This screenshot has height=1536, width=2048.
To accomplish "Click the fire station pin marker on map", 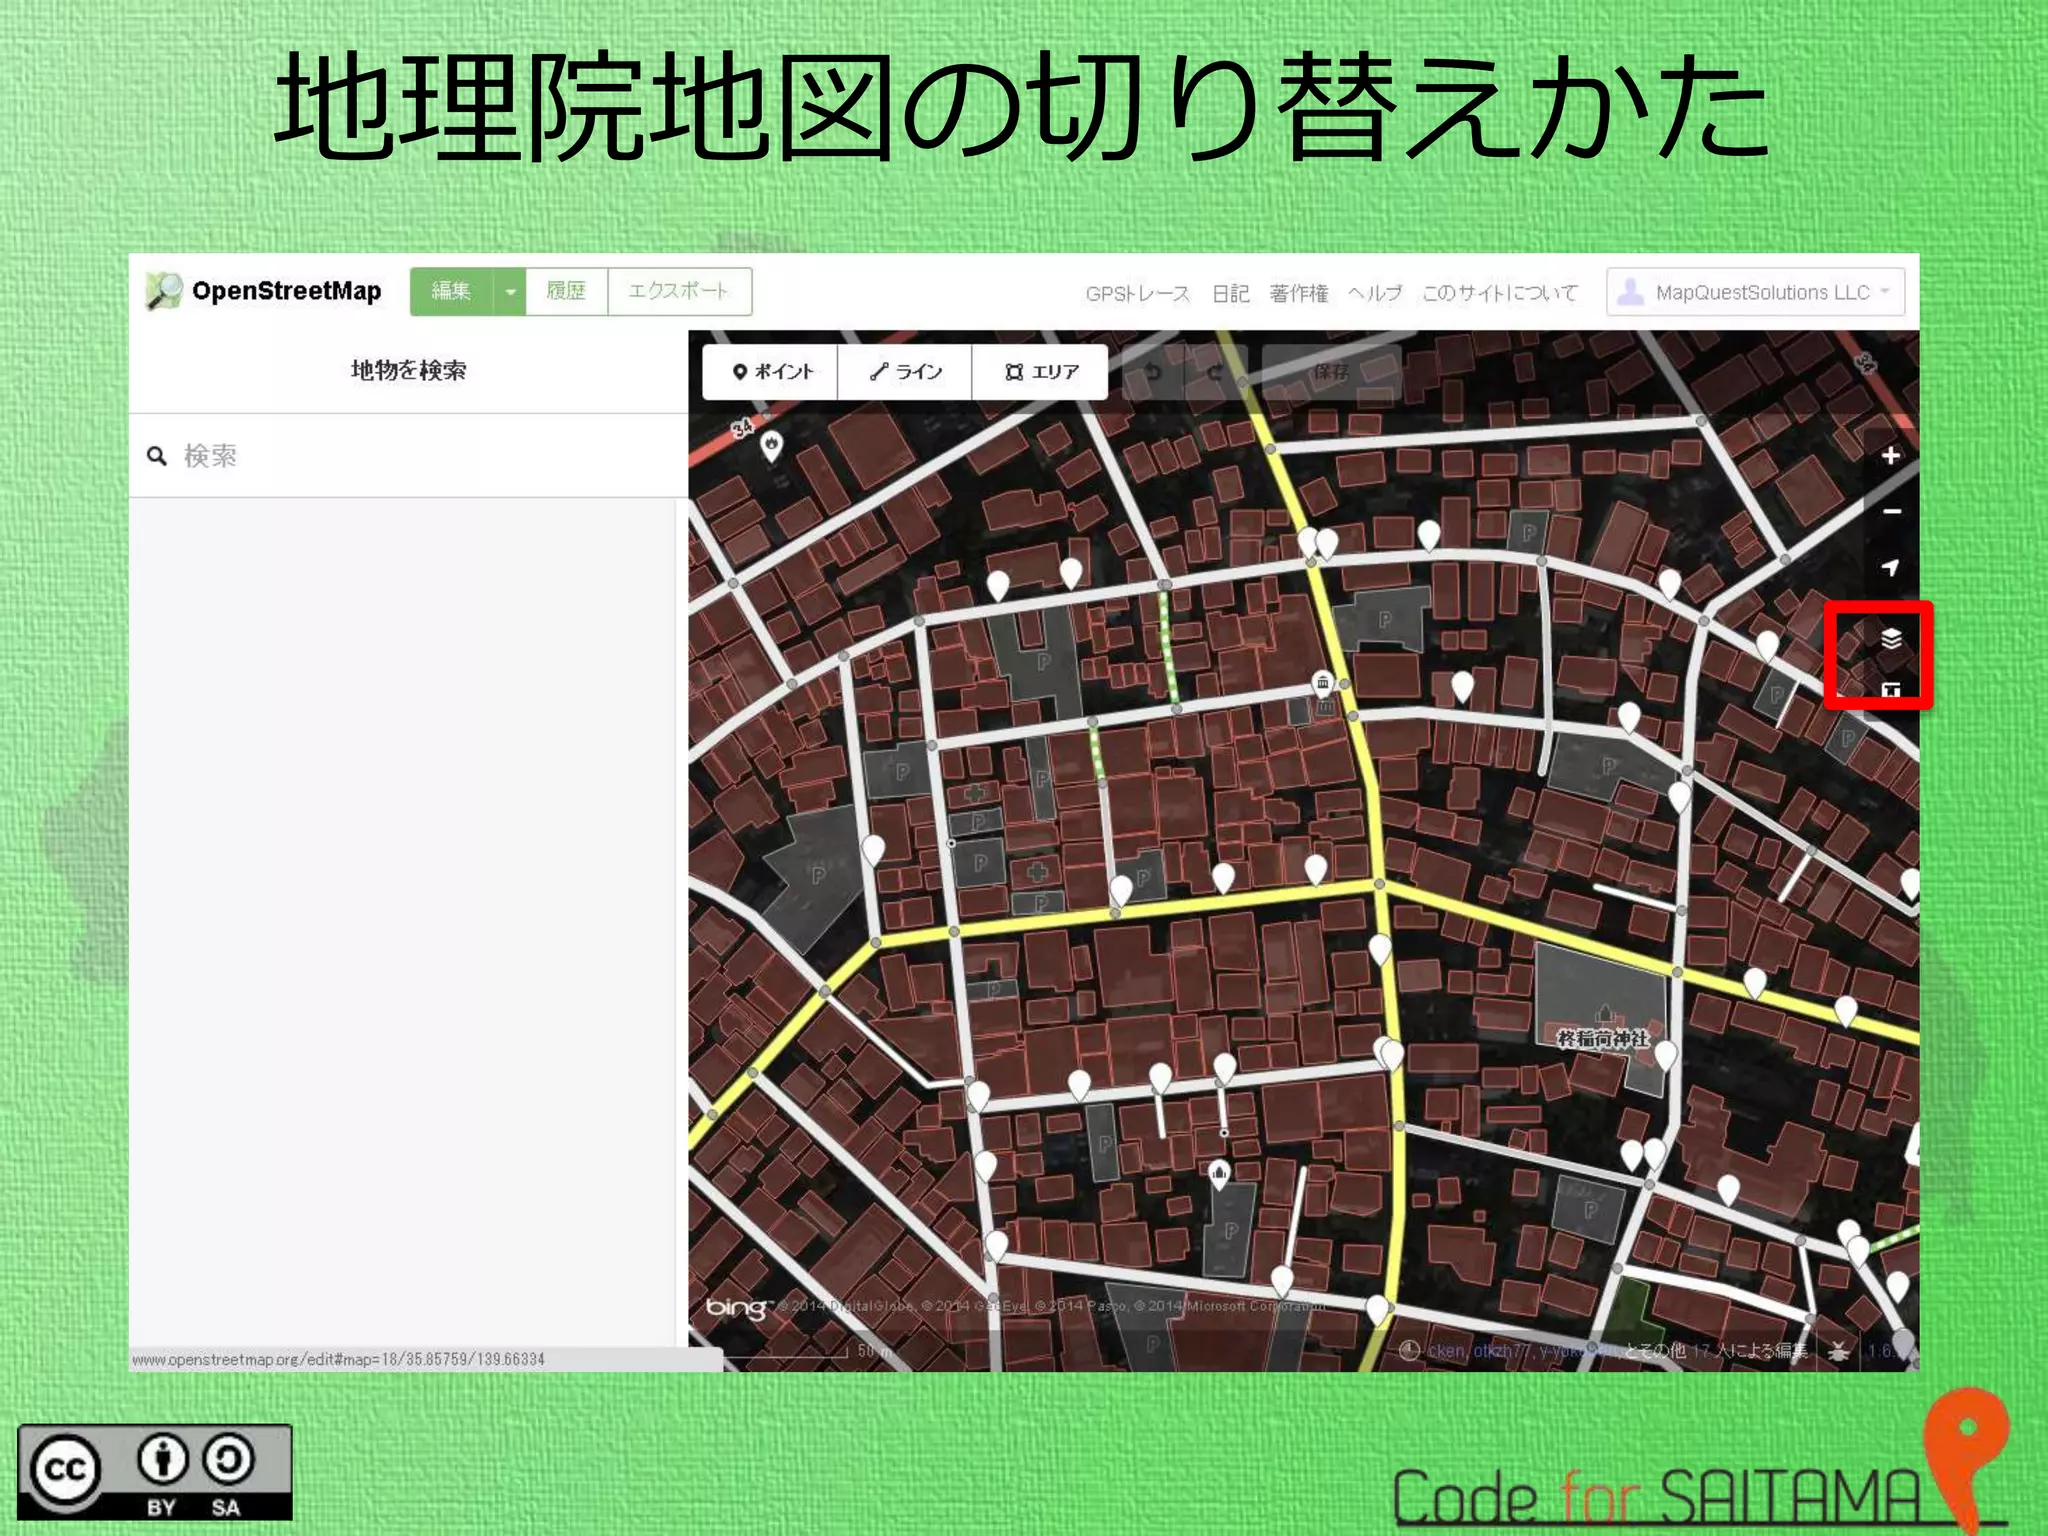I will pos(772,445).
